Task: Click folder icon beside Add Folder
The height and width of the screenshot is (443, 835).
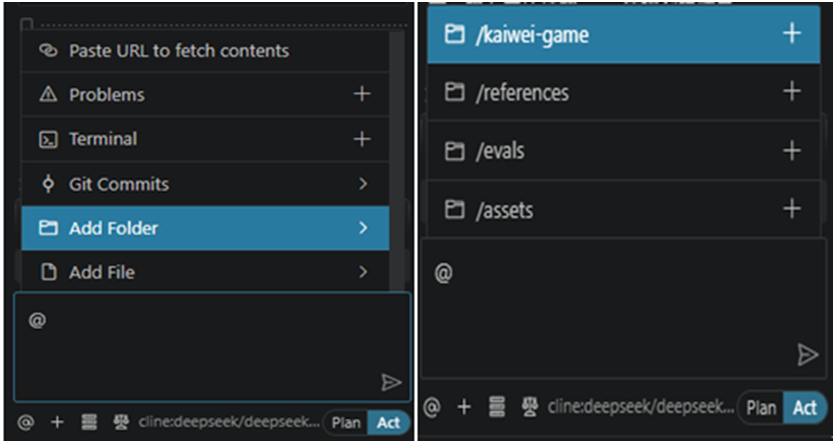Action: [48, 228]
